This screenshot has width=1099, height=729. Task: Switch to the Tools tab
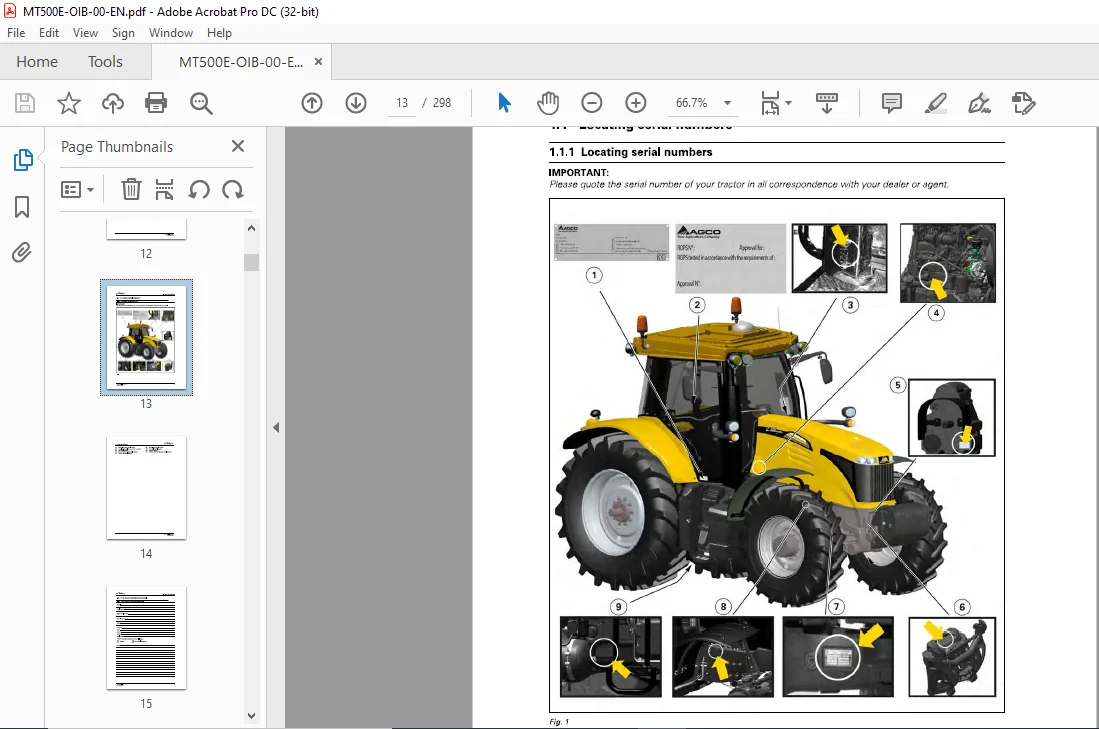tap(105, 62)
